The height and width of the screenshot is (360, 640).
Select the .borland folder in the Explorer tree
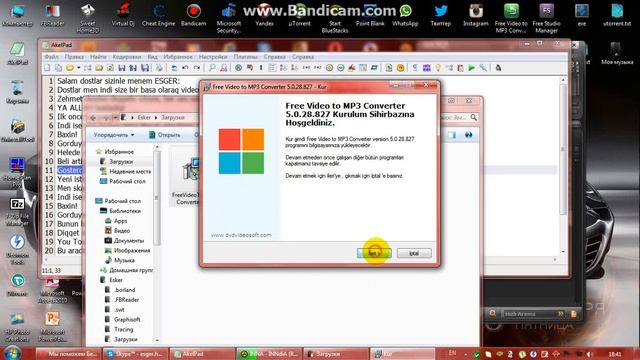[120, 290]
